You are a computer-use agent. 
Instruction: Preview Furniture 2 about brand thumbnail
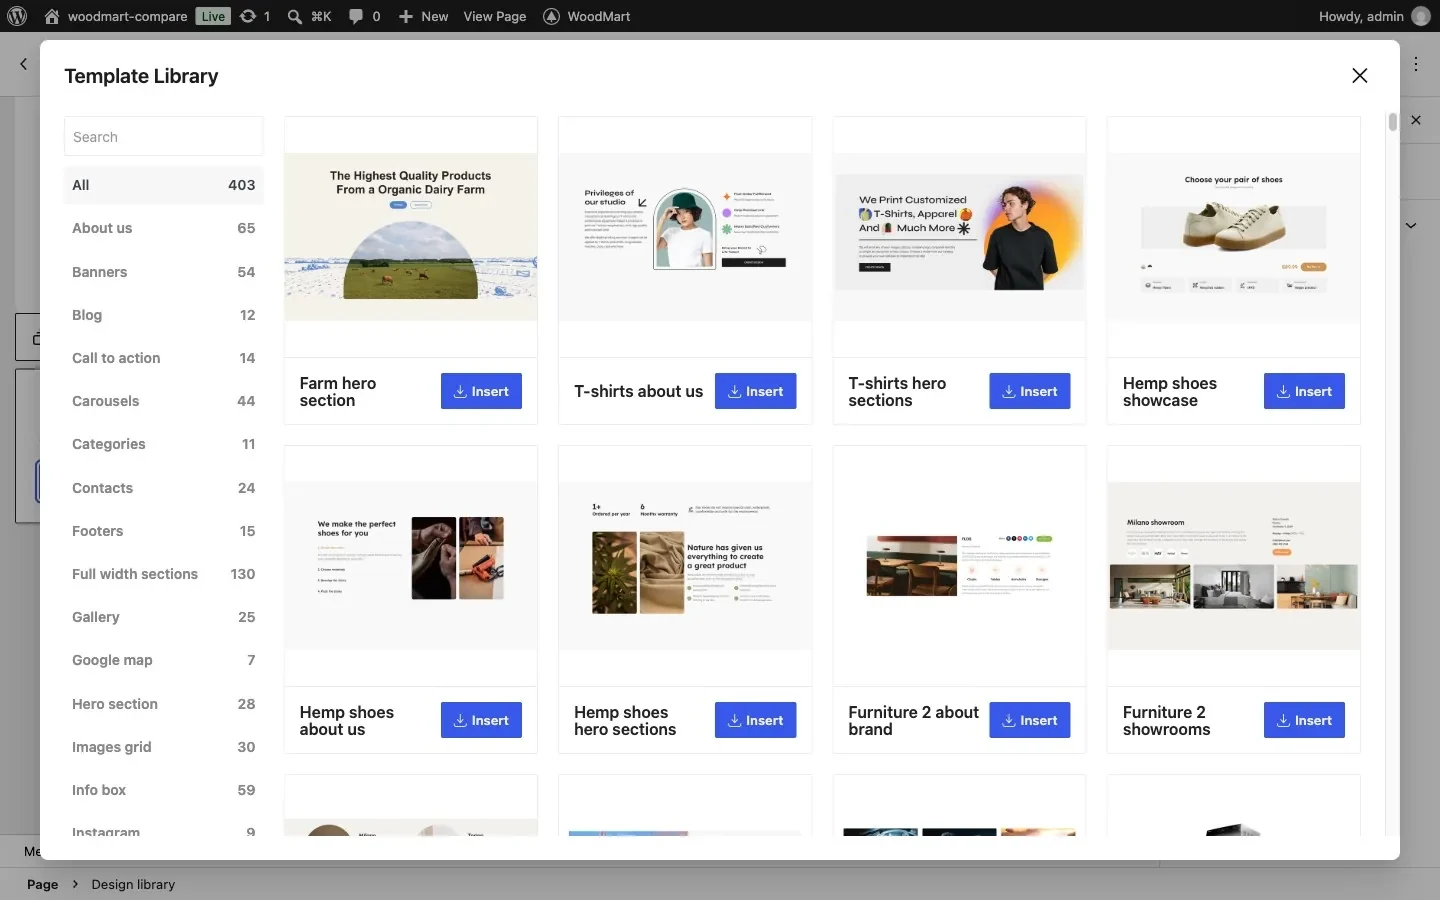959,566
